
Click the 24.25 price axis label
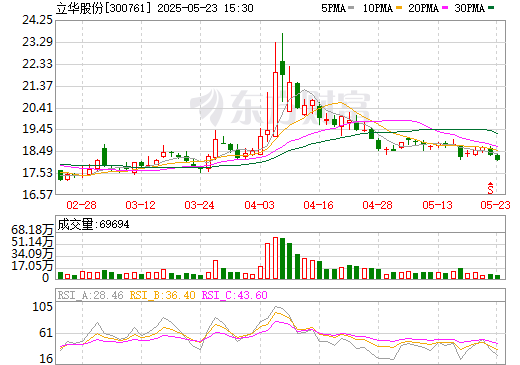37,20
